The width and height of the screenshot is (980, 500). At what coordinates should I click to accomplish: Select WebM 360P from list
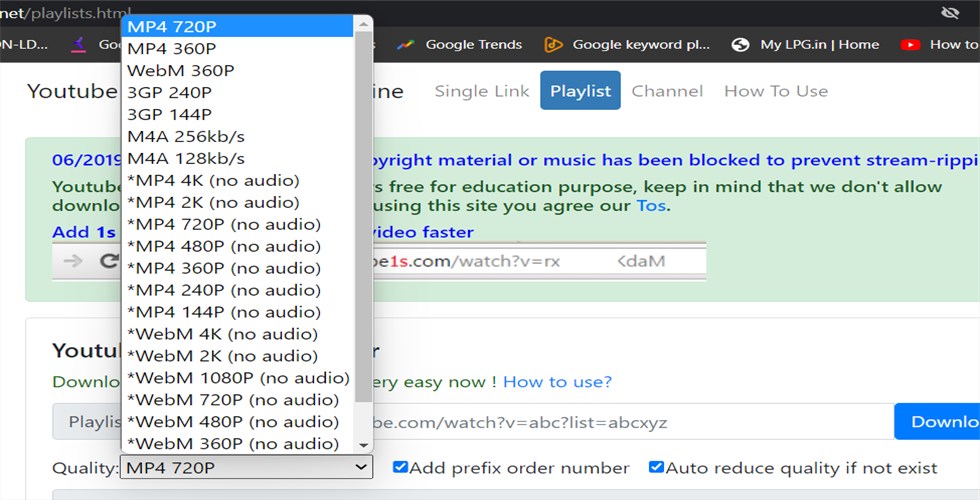pos(238,71)
